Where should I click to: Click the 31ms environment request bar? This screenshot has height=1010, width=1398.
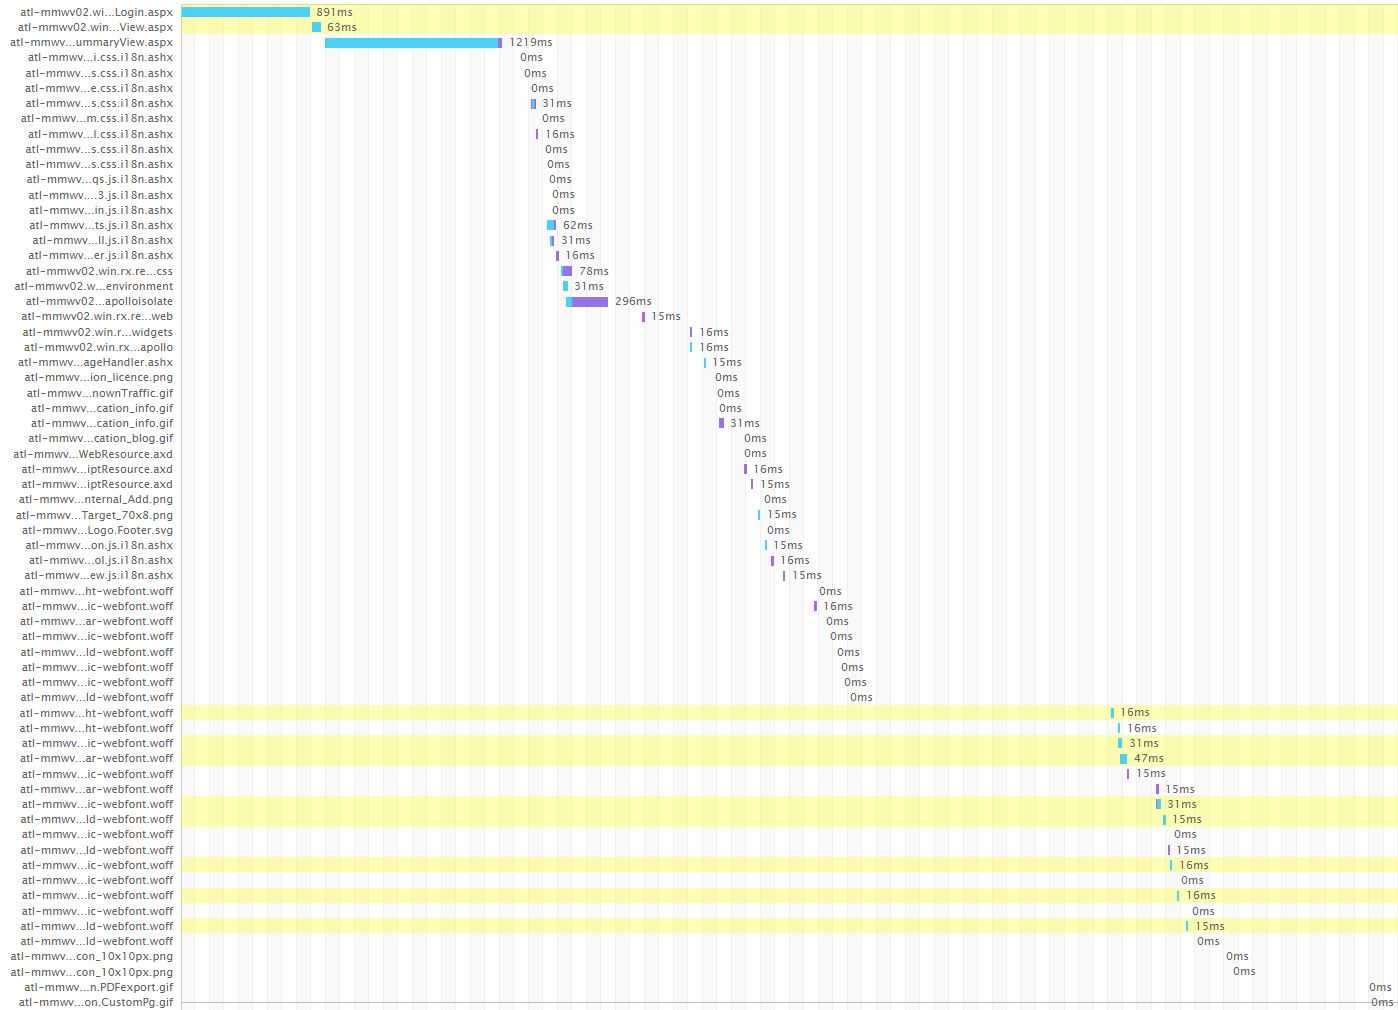pyautogui.click(x=568, y=286)
